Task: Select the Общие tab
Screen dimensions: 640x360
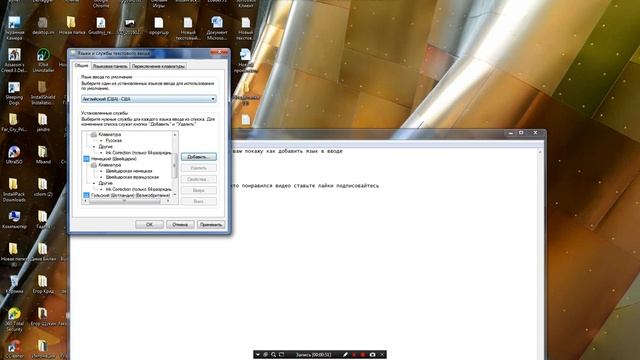Action: point(81,65)
